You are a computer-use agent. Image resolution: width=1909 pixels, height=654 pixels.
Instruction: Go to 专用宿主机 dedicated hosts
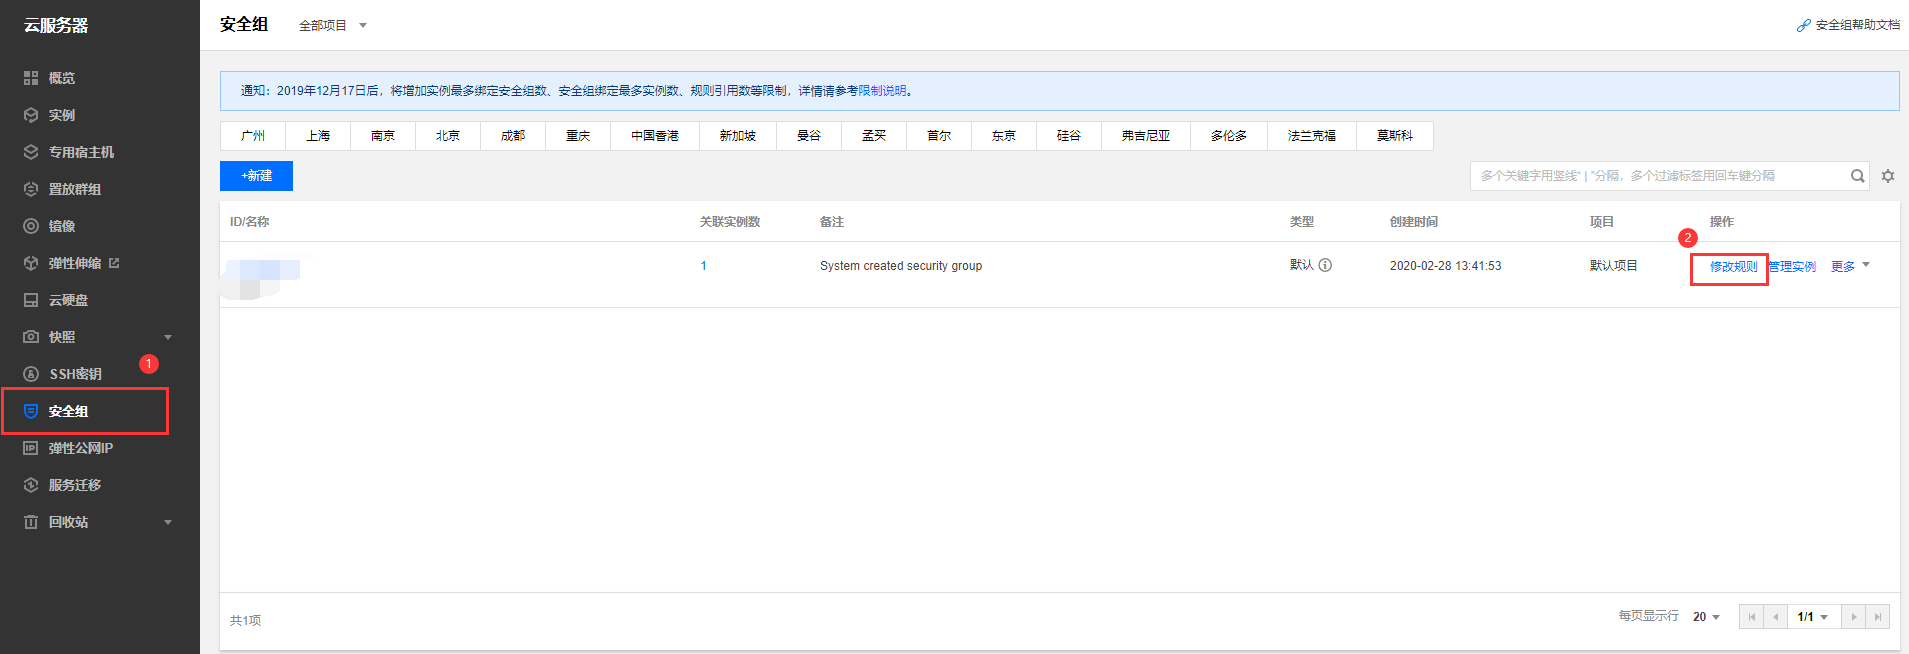point(81,152)
